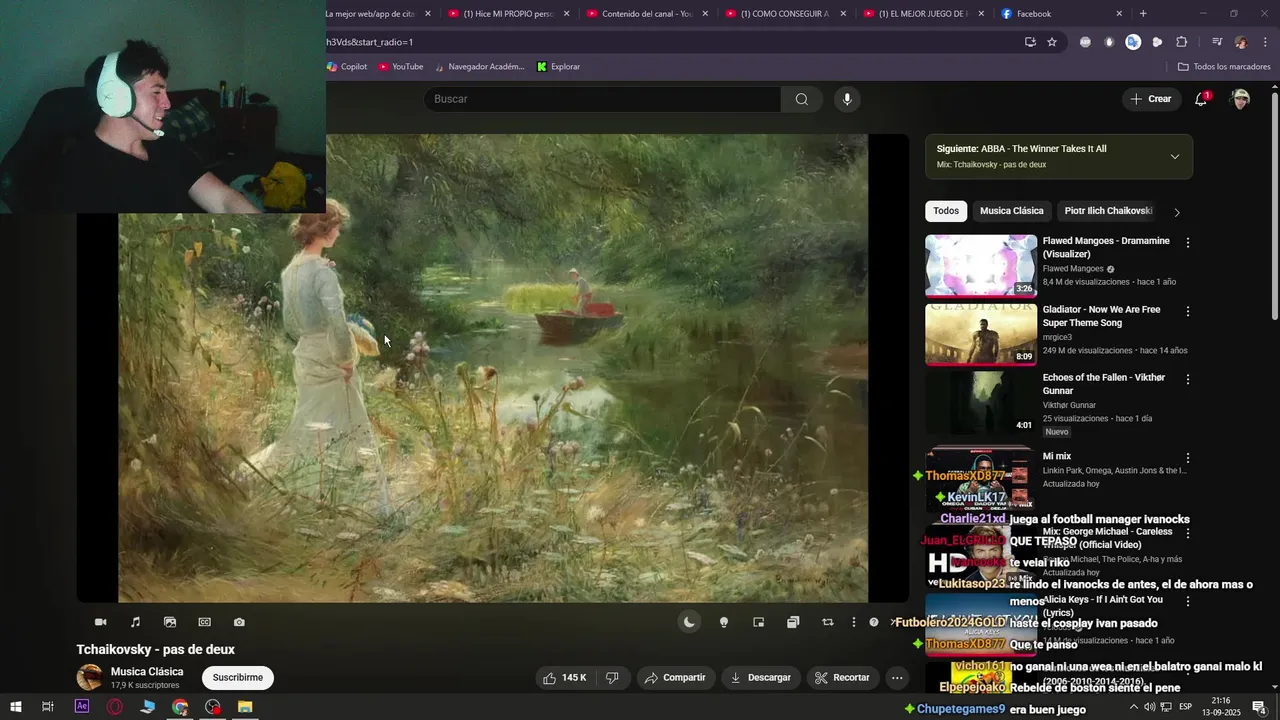The width and height of the screenshot is (1280, 720).
Task: Click the Descargar download button
Action: pyautogui.click(x=761, y=678)
